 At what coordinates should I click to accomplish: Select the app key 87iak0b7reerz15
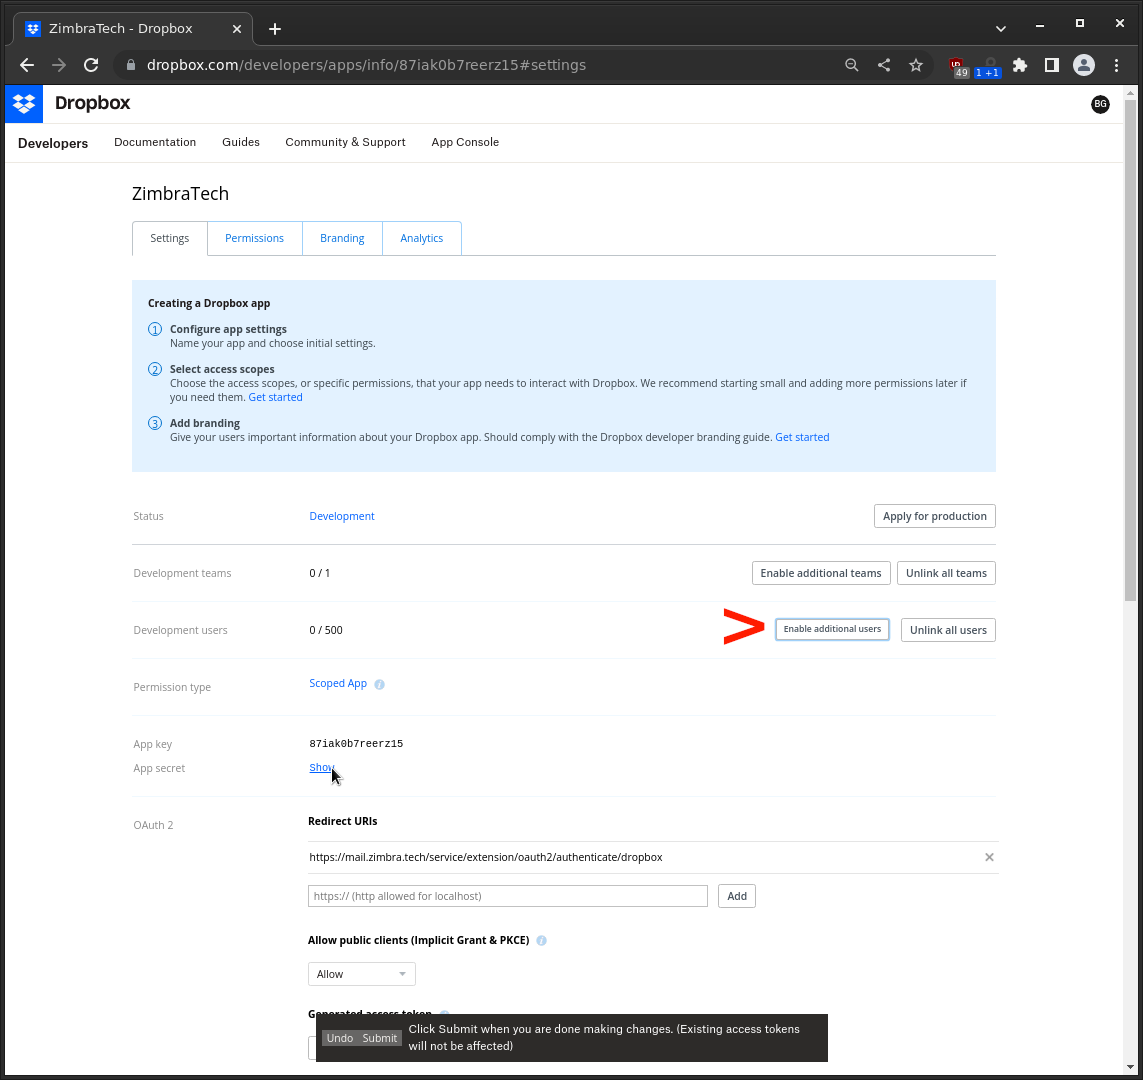pyautogui.click(x=356, y=744)
